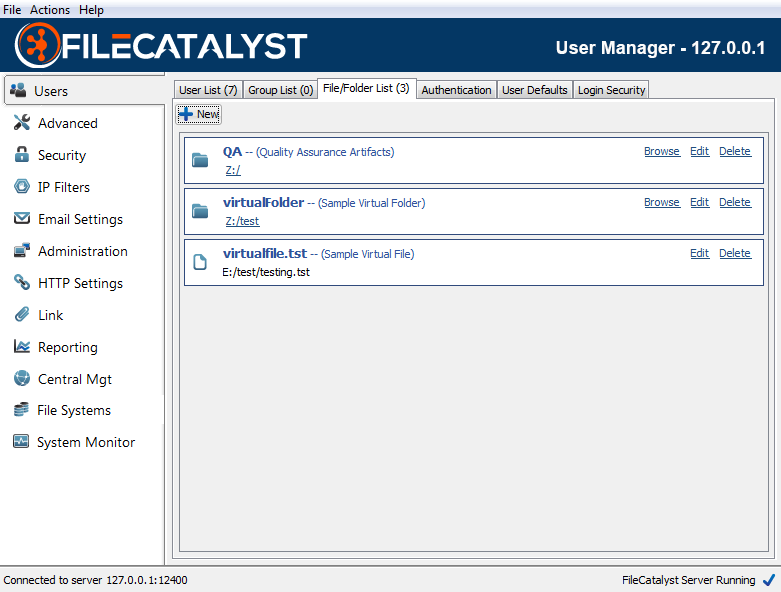This screenshot has height=592, width=781.
Task: Click the System Monitor screen icon
Action: pyautogui.click(x=21, y=441)
